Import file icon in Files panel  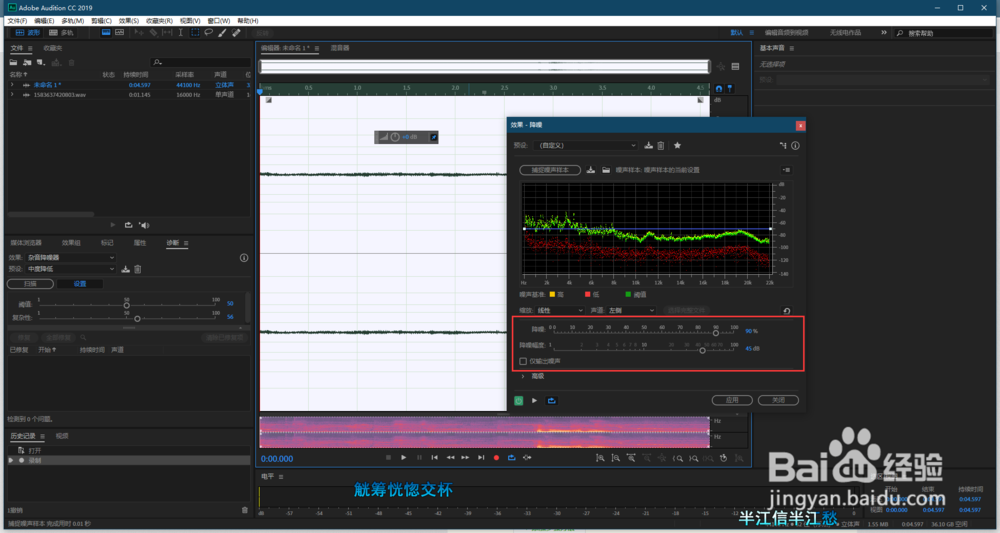click(x=27, y=62)
